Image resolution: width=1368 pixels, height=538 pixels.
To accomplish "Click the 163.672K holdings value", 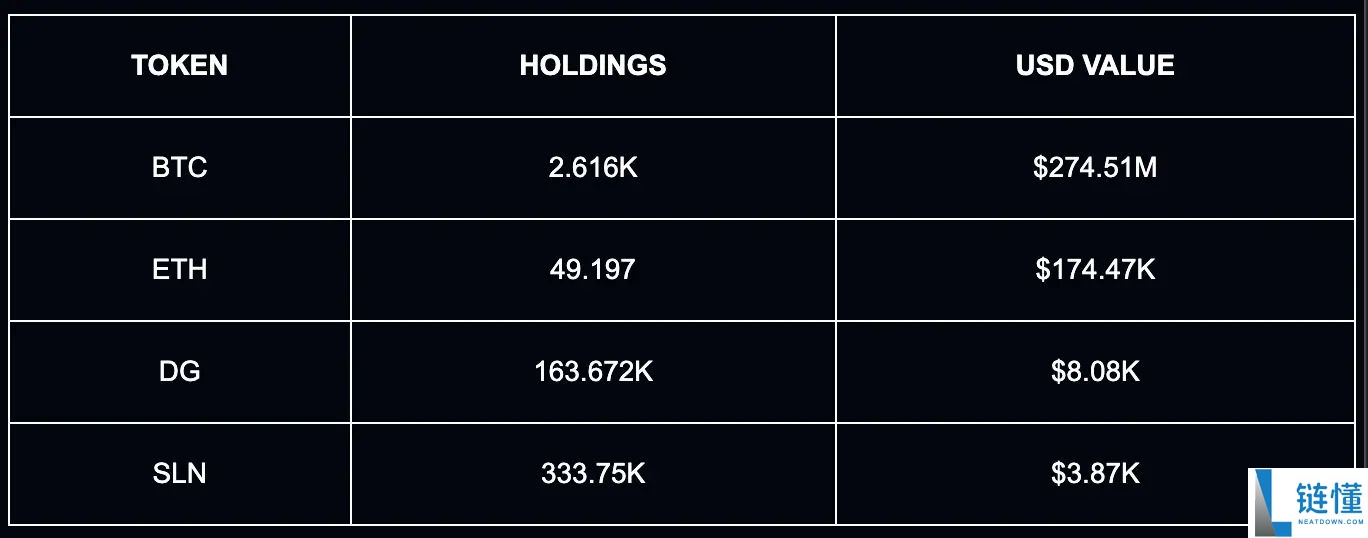I will click(593, 372).
